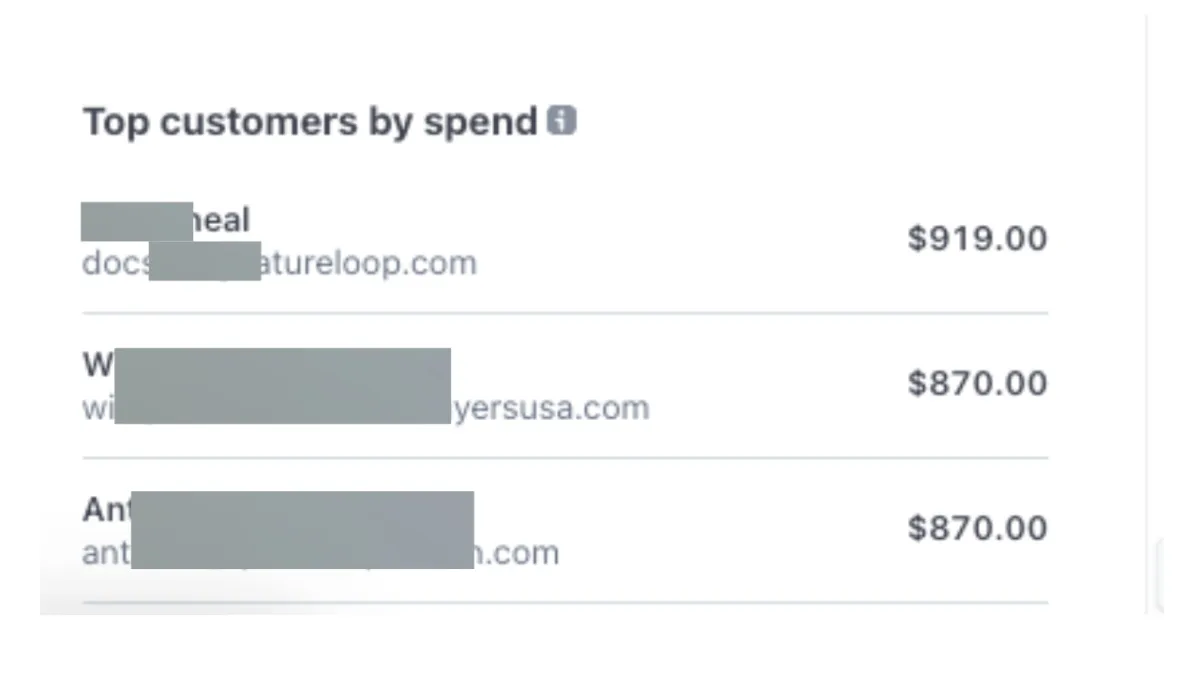1200x675 pixels.
Task: Click the info icon beside Top customers by spend
Action: pyautogui.click(x=562, y=122)
